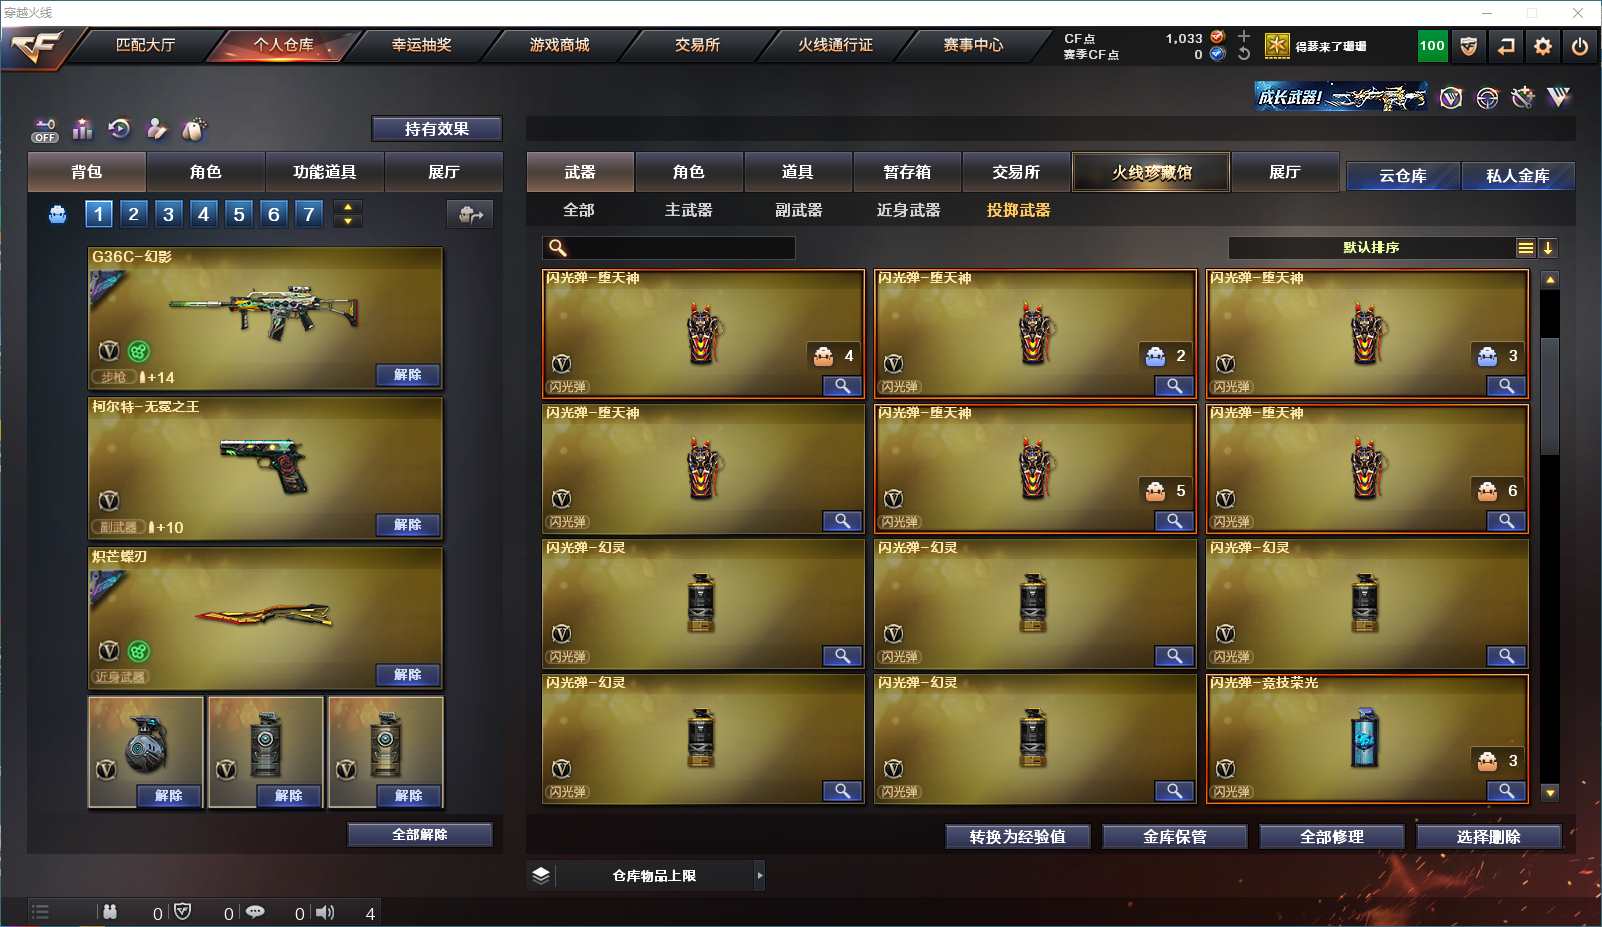This screenshot has width=1602, height=927.
Task: Click the 全部解除 button
Action: pyautogui.click(x=420, y=835)
